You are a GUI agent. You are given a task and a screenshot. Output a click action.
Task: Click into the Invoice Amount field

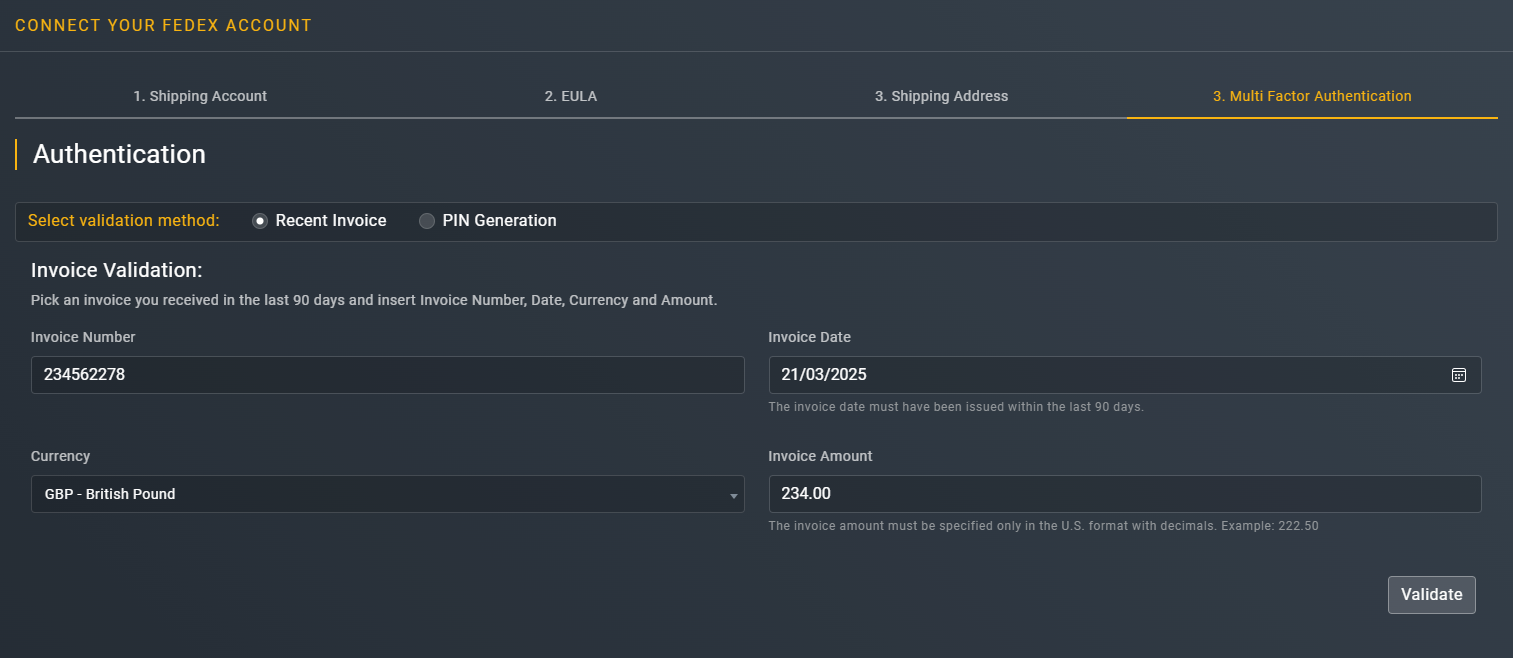click(1124, 494)
